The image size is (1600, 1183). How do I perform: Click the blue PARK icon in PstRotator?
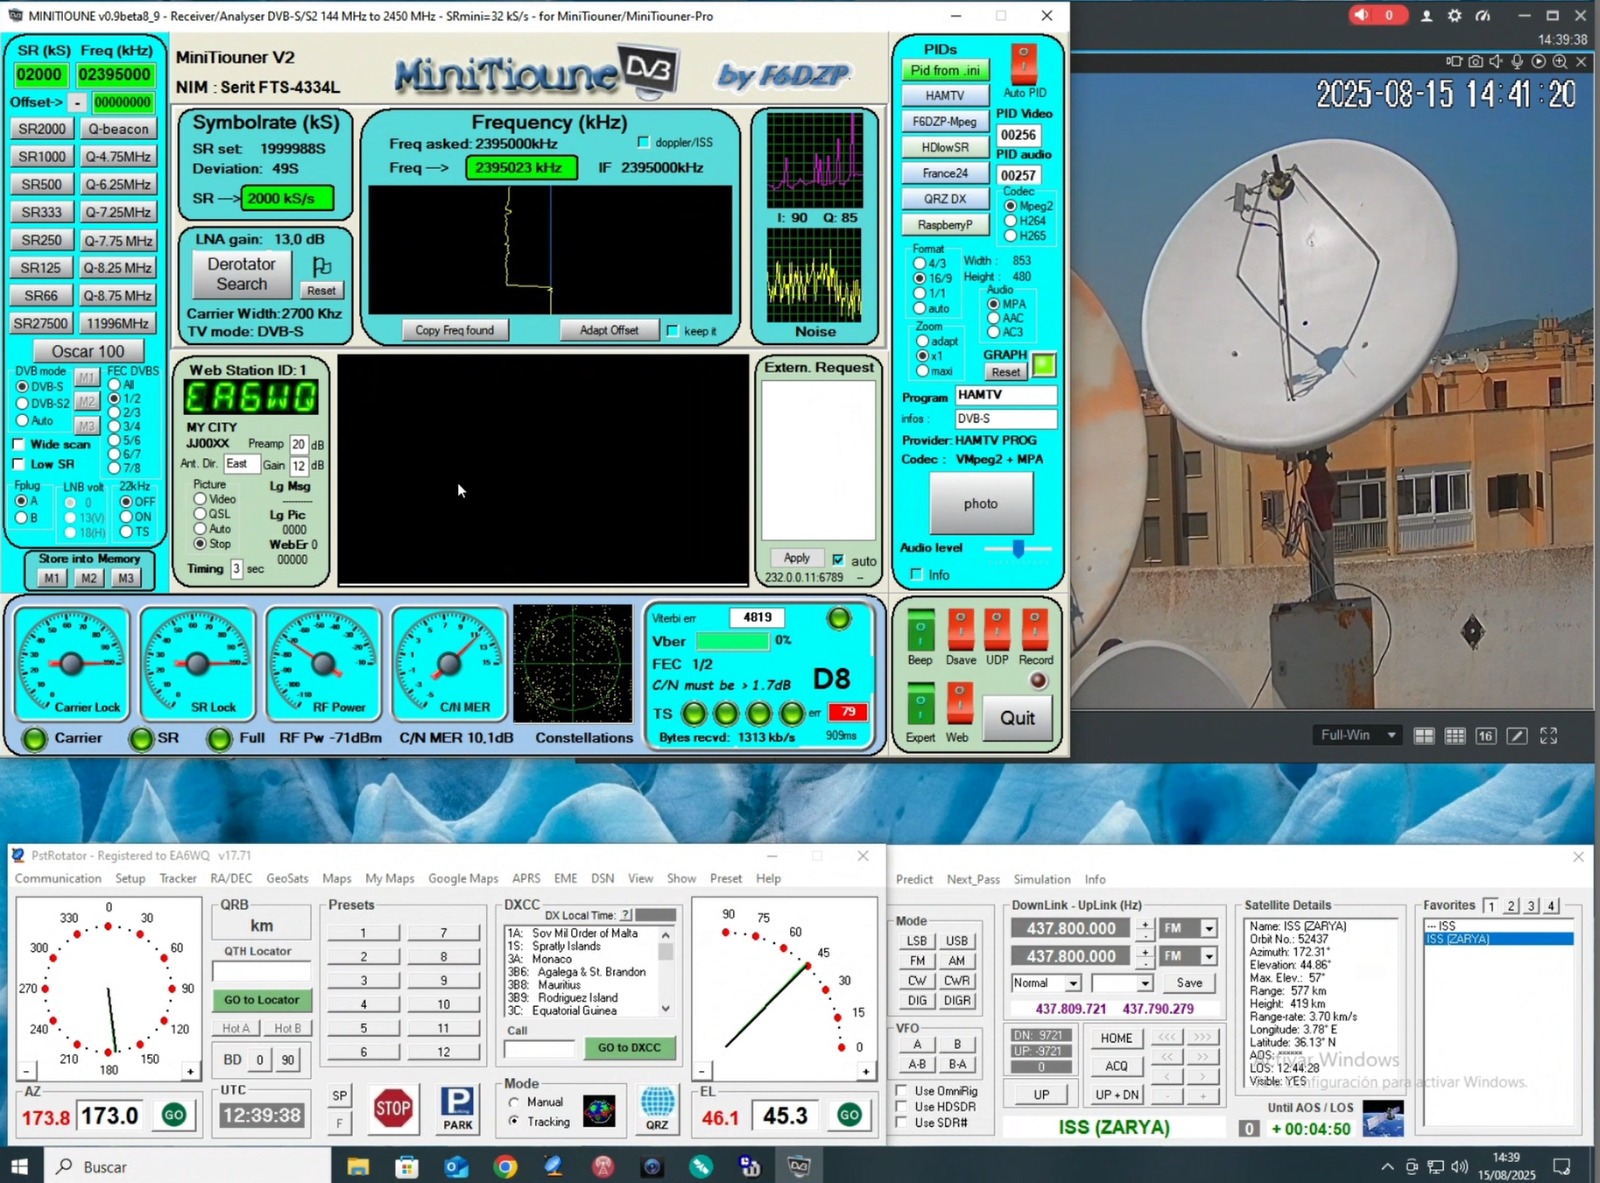(457, 1108)
